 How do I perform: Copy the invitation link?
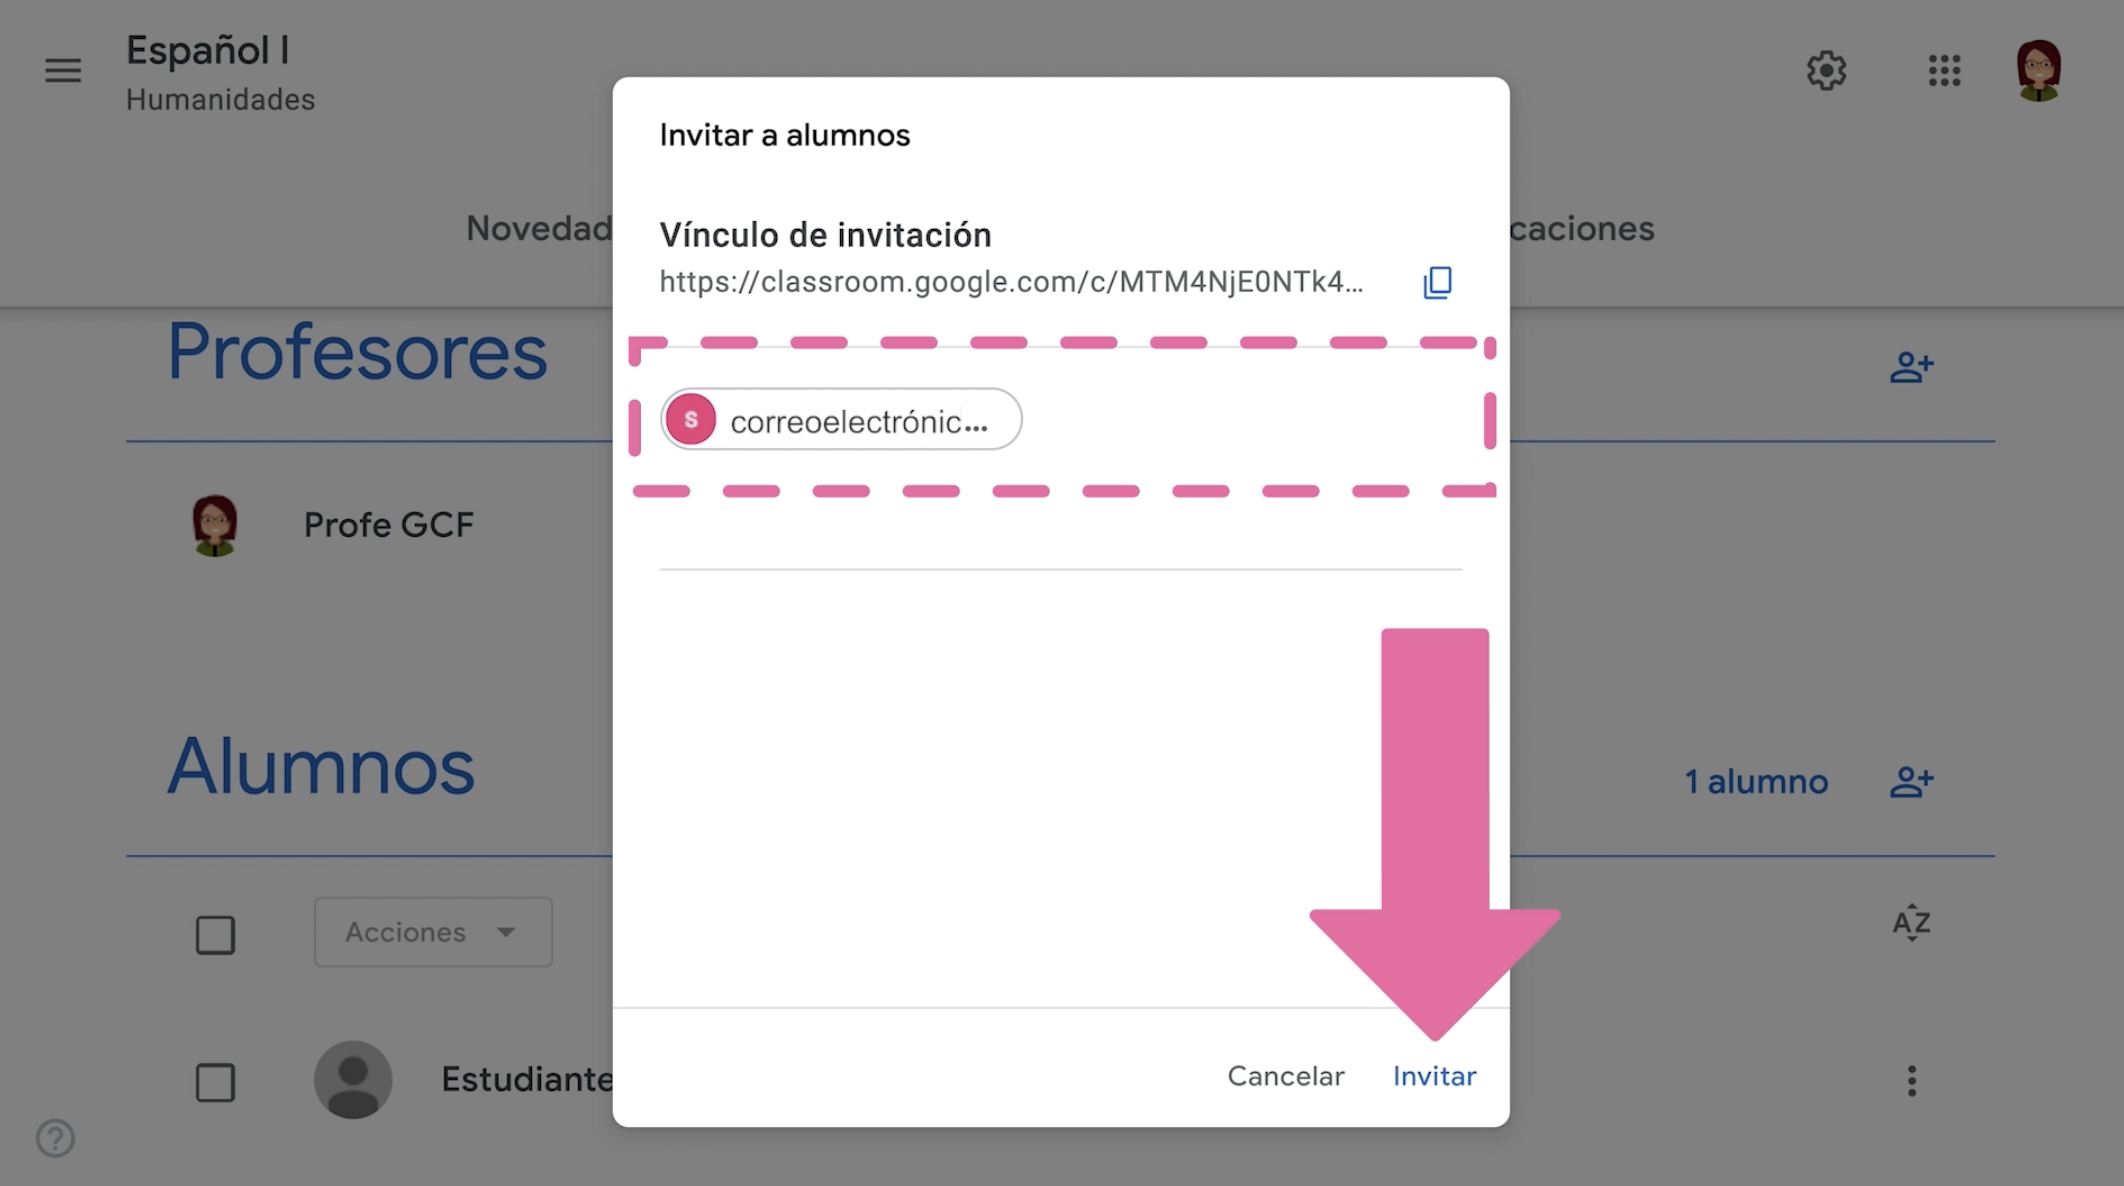pos(1437,282)
